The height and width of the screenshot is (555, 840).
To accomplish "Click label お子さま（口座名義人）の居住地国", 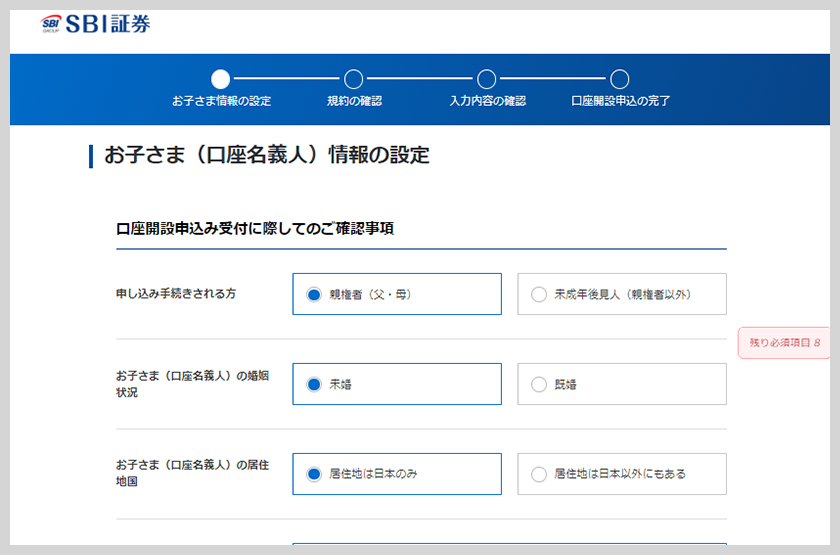I will pos(192,474).
